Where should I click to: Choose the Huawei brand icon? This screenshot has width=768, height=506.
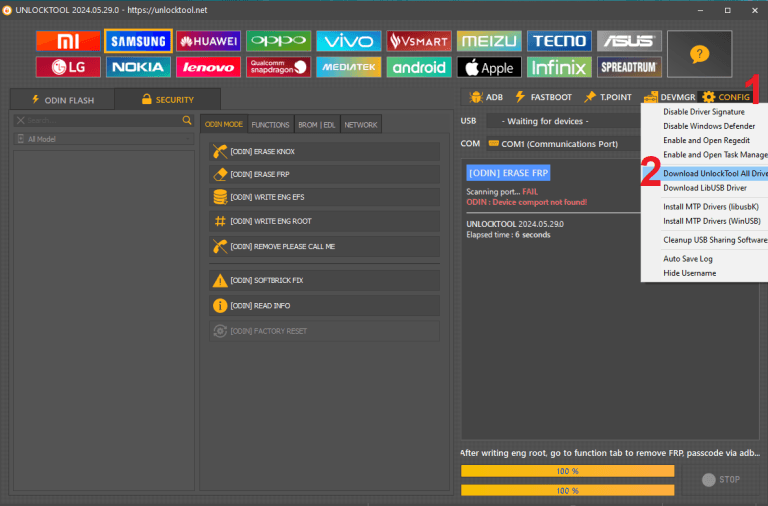point(208,41)
